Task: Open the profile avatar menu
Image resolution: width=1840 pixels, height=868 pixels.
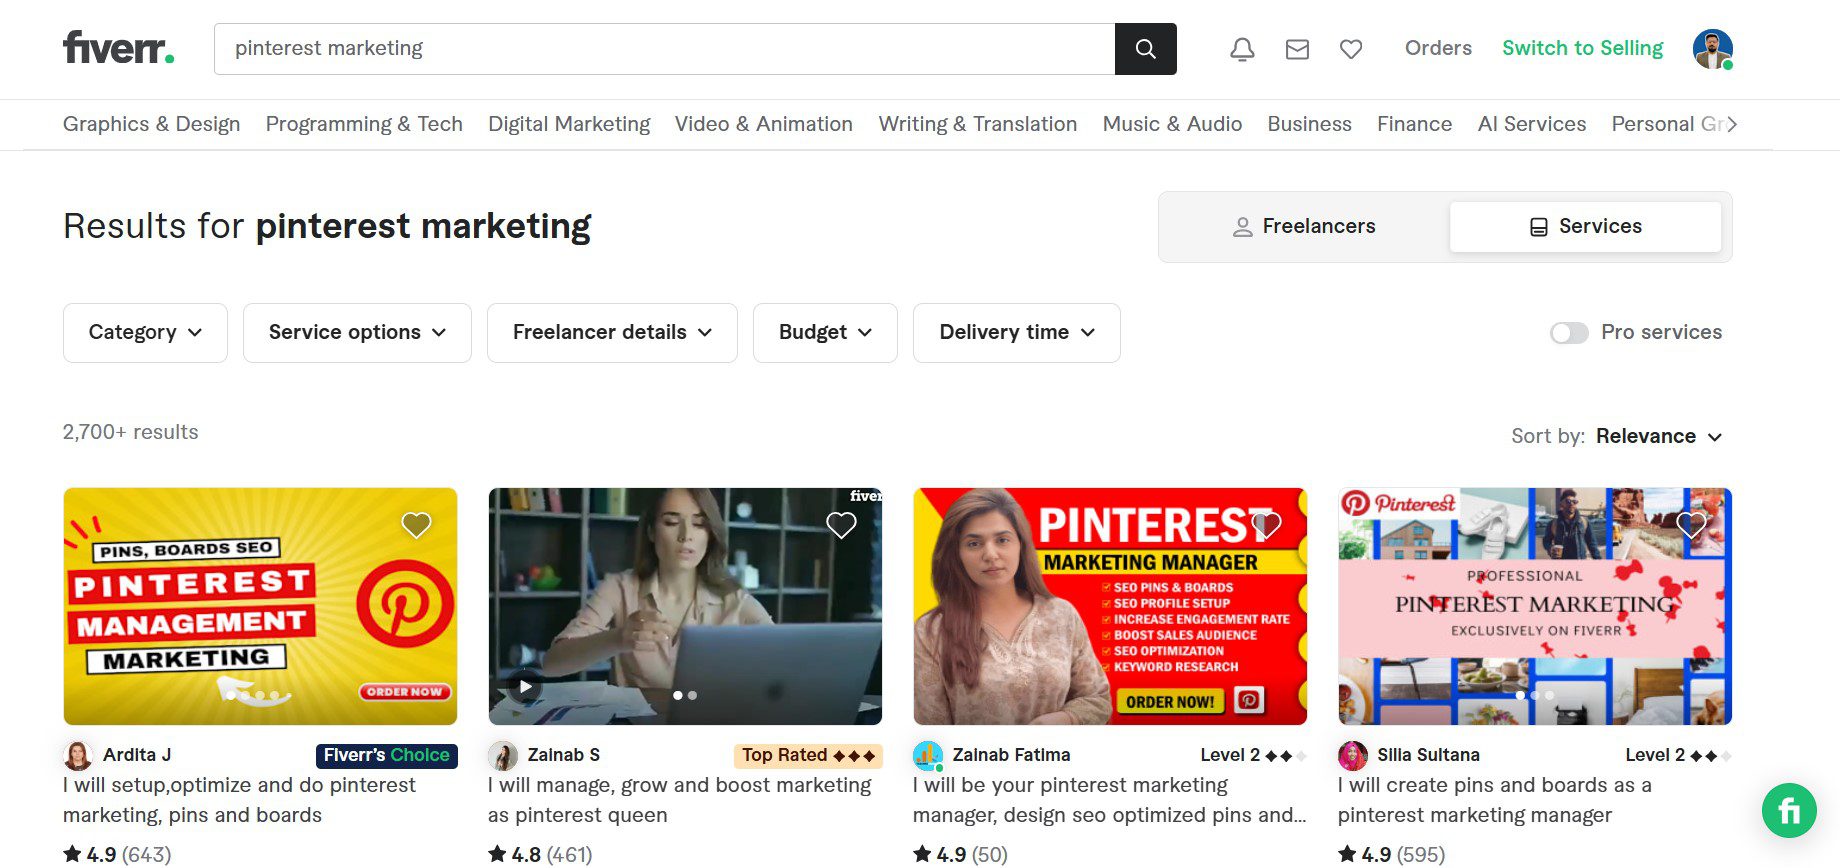Action: 1712,49
